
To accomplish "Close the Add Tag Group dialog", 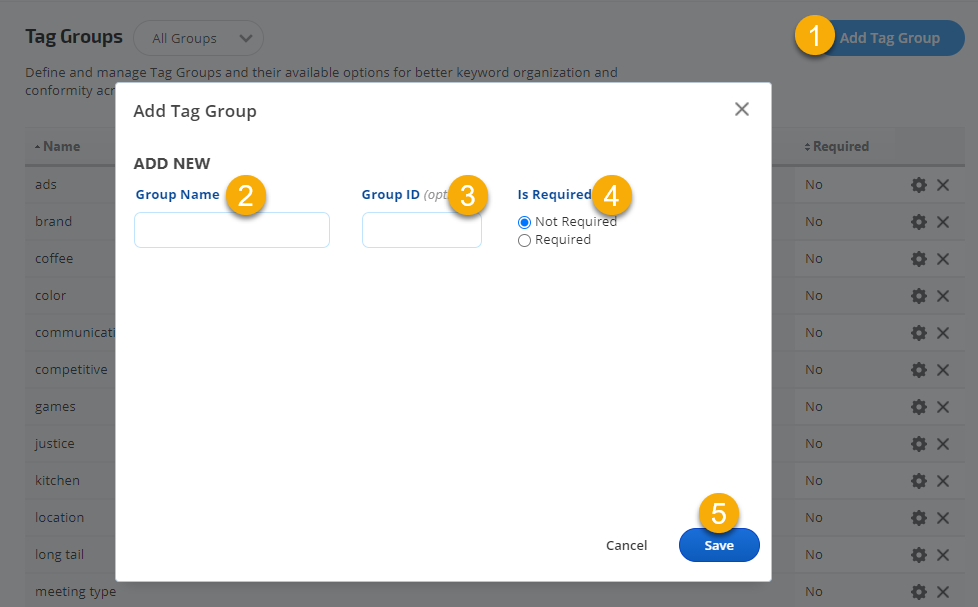I will click(741, 109).
